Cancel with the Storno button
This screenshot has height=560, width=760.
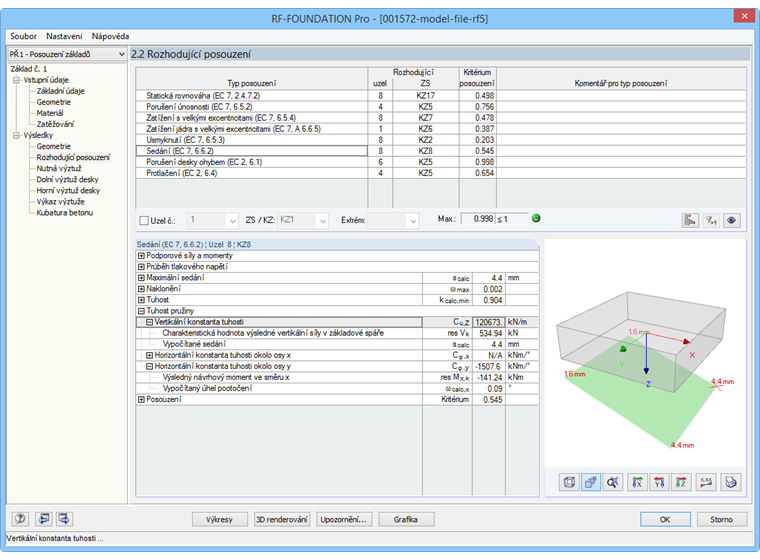tap(721, 519)
